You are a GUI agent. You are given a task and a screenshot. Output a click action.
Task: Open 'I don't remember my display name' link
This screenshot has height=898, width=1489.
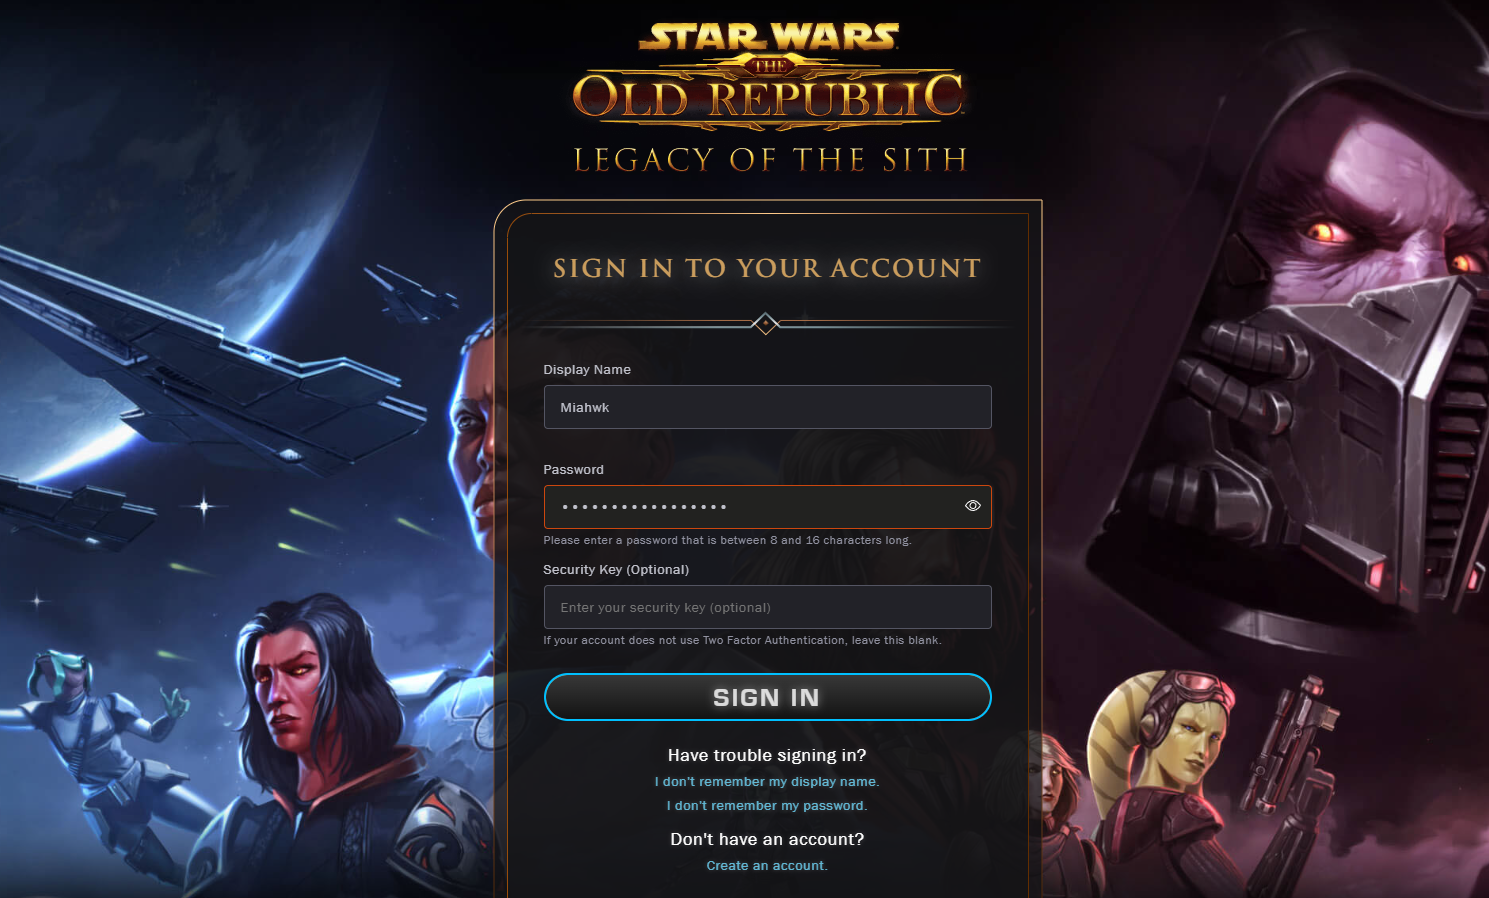767,782
